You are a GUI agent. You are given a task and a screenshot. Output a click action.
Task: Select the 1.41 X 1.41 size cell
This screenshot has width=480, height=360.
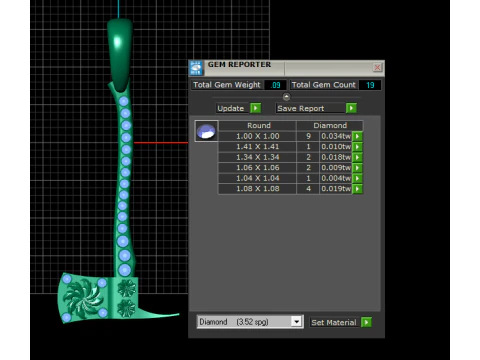[x=257, y=147]
